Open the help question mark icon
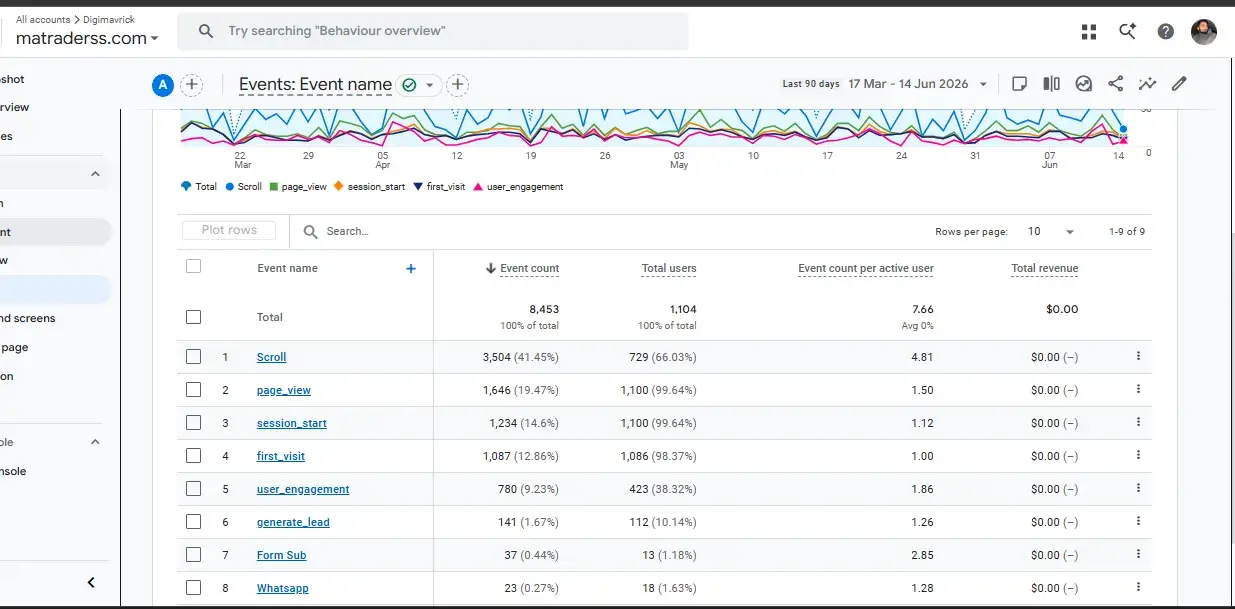The height and width of the screenshot is (609, 1235). tap(1166, 32)
